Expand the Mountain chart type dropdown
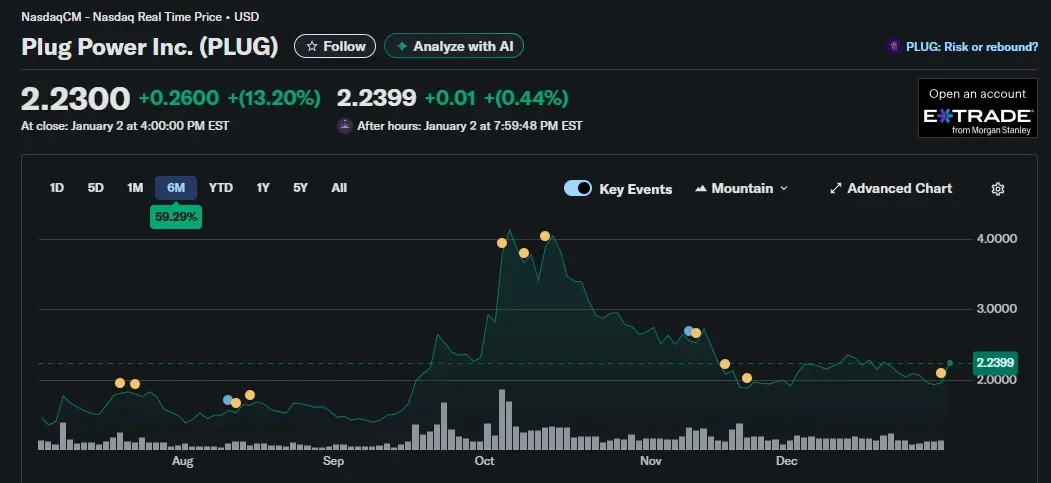 (742, 189)
